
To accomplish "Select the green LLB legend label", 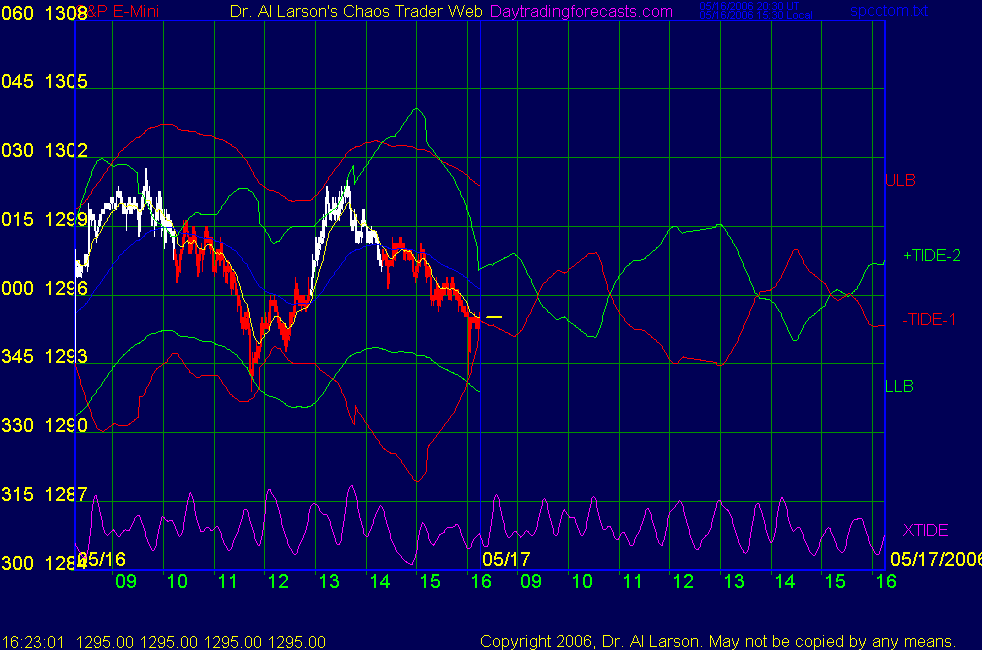I will 899,386.
